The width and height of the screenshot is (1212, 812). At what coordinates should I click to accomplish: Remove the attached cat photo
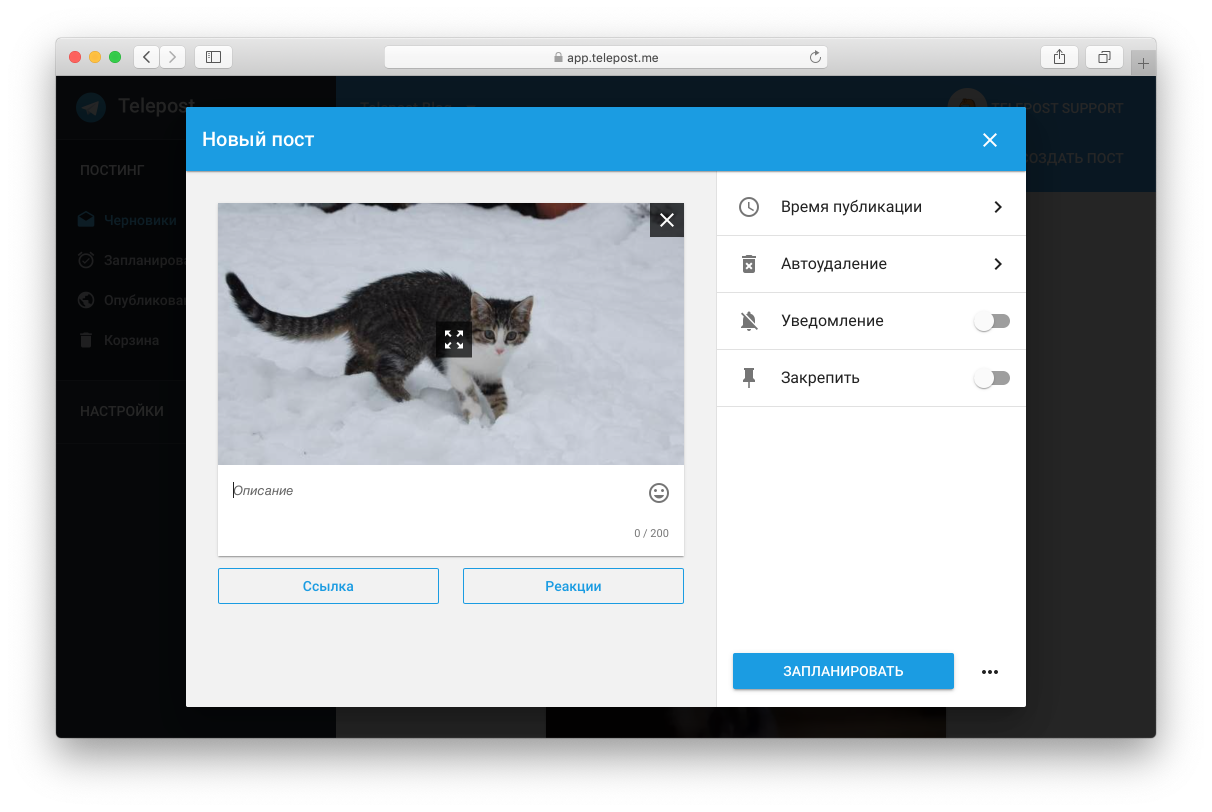(x=667, y=220)
